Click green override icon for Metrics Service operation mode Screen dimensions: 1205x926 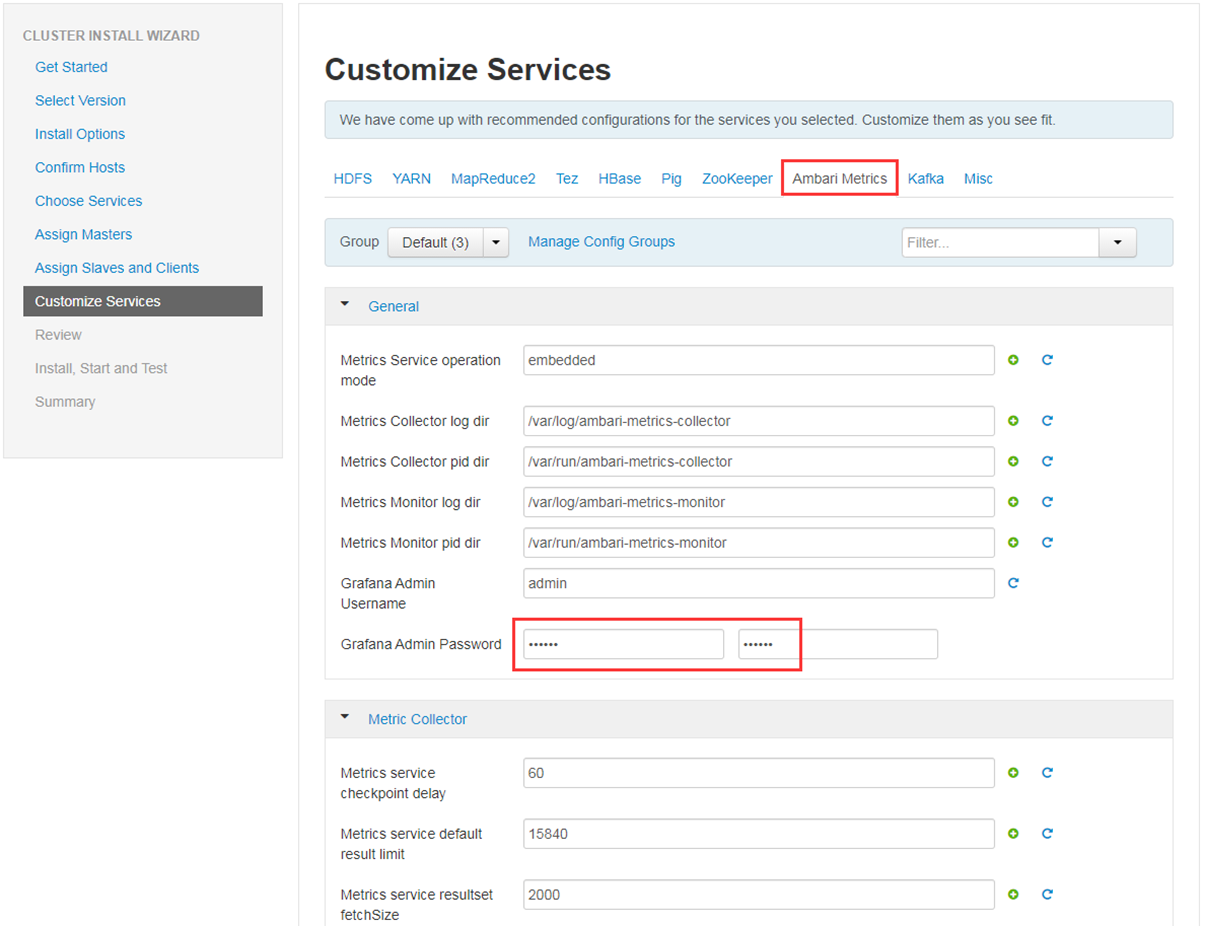1013,360
